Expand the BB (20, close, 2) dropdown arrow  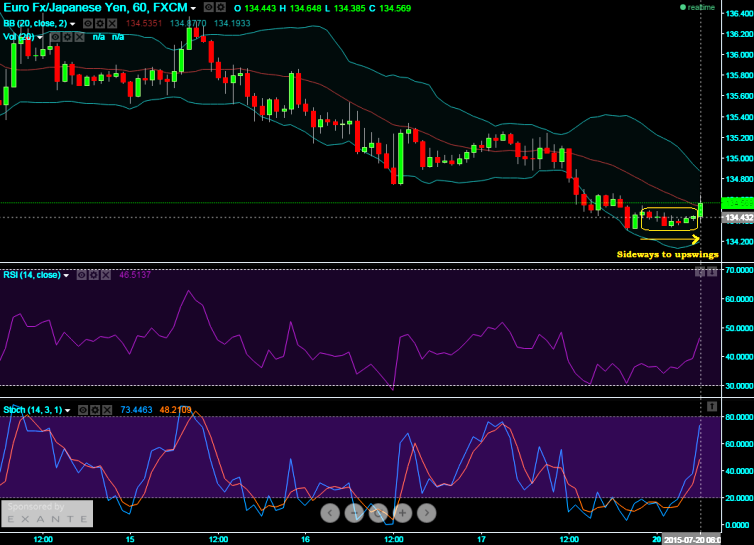73,24
